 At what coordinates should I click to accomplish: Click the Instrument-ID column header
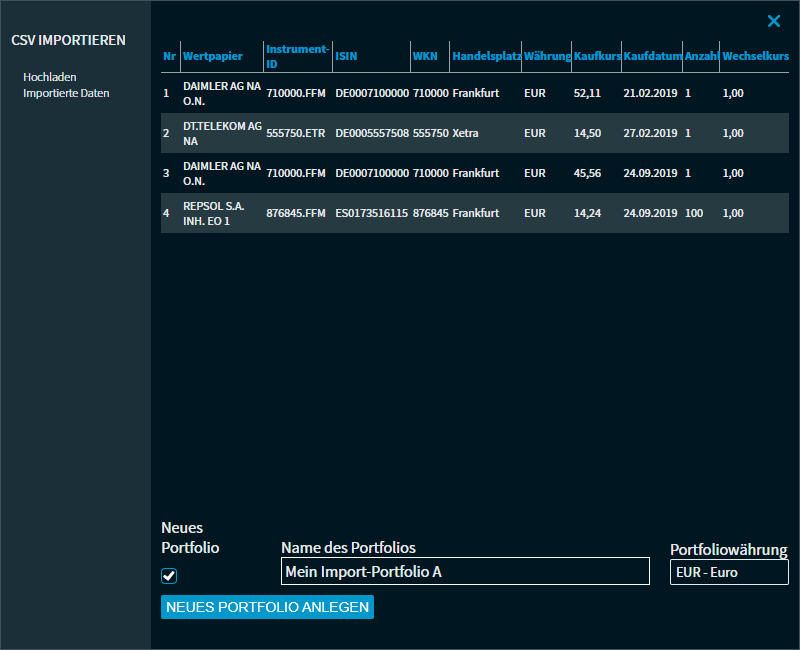[x=297, y=56]
